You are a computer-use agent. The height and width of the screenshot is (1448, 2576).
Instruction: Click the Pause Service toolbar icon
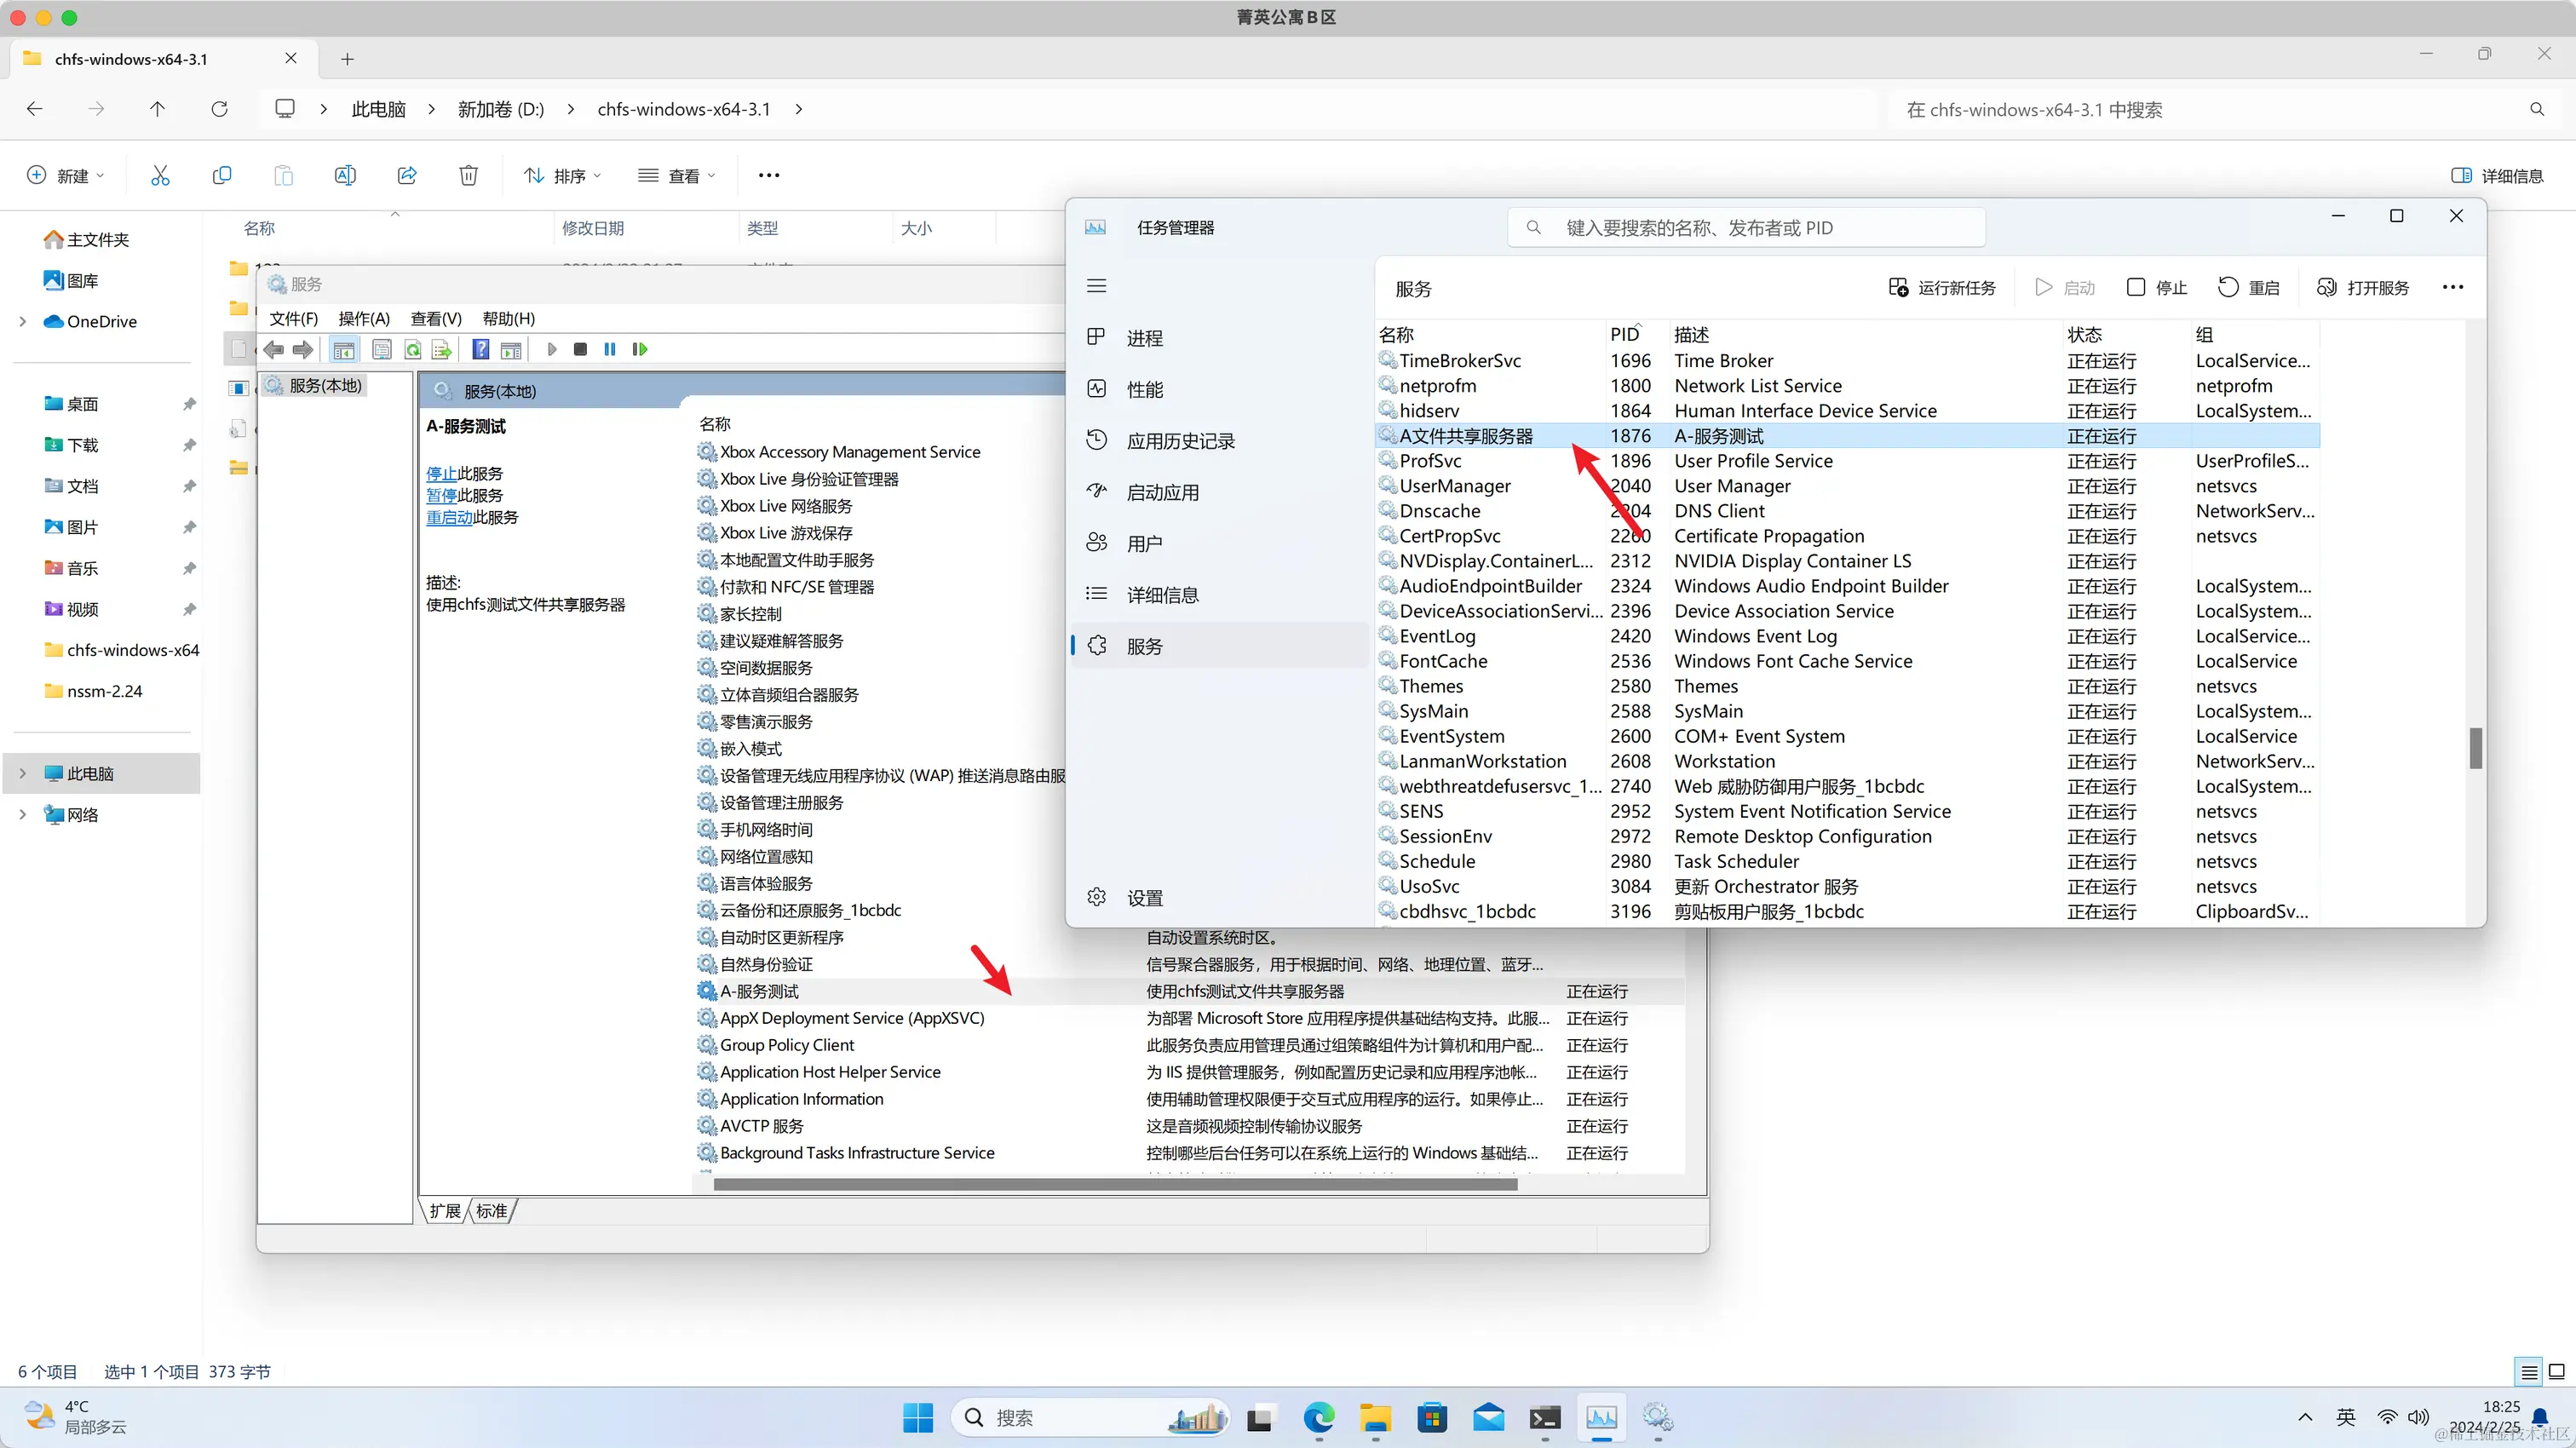coord(610,349)
